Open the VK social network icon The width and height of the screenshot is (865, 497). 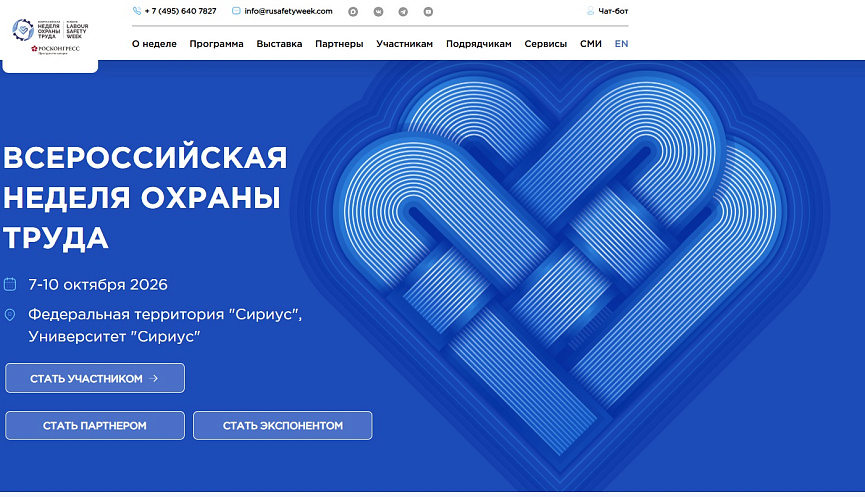(x=378, y=12)
